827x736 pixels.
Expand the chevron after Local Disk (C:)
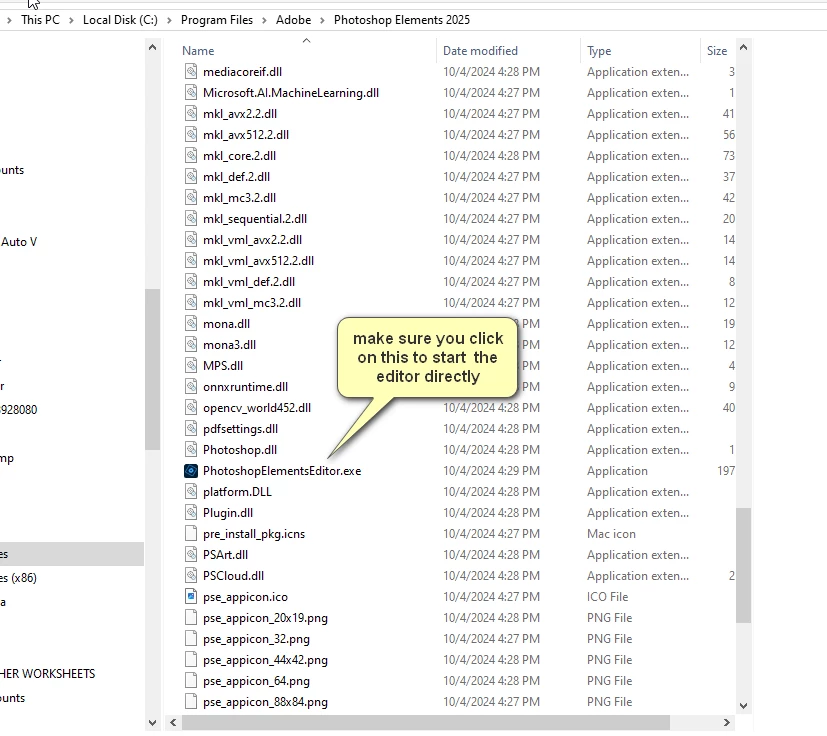[169, 21]
